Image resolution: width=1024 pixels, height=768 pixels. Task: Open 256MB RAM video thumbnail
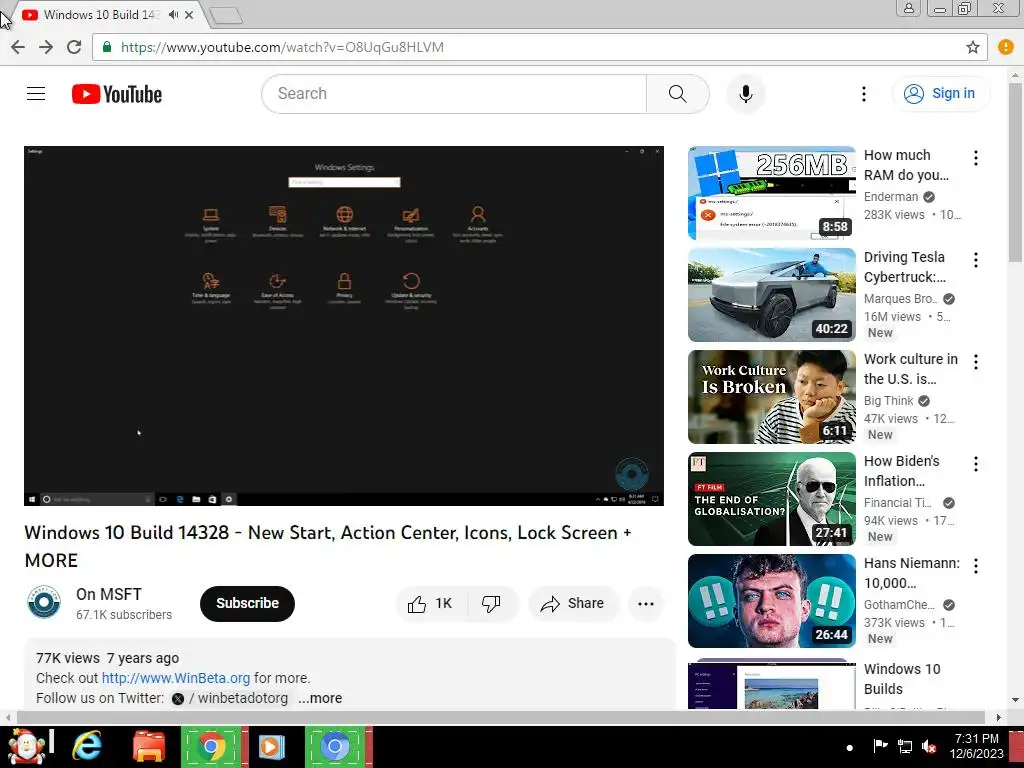pos(771,193)
